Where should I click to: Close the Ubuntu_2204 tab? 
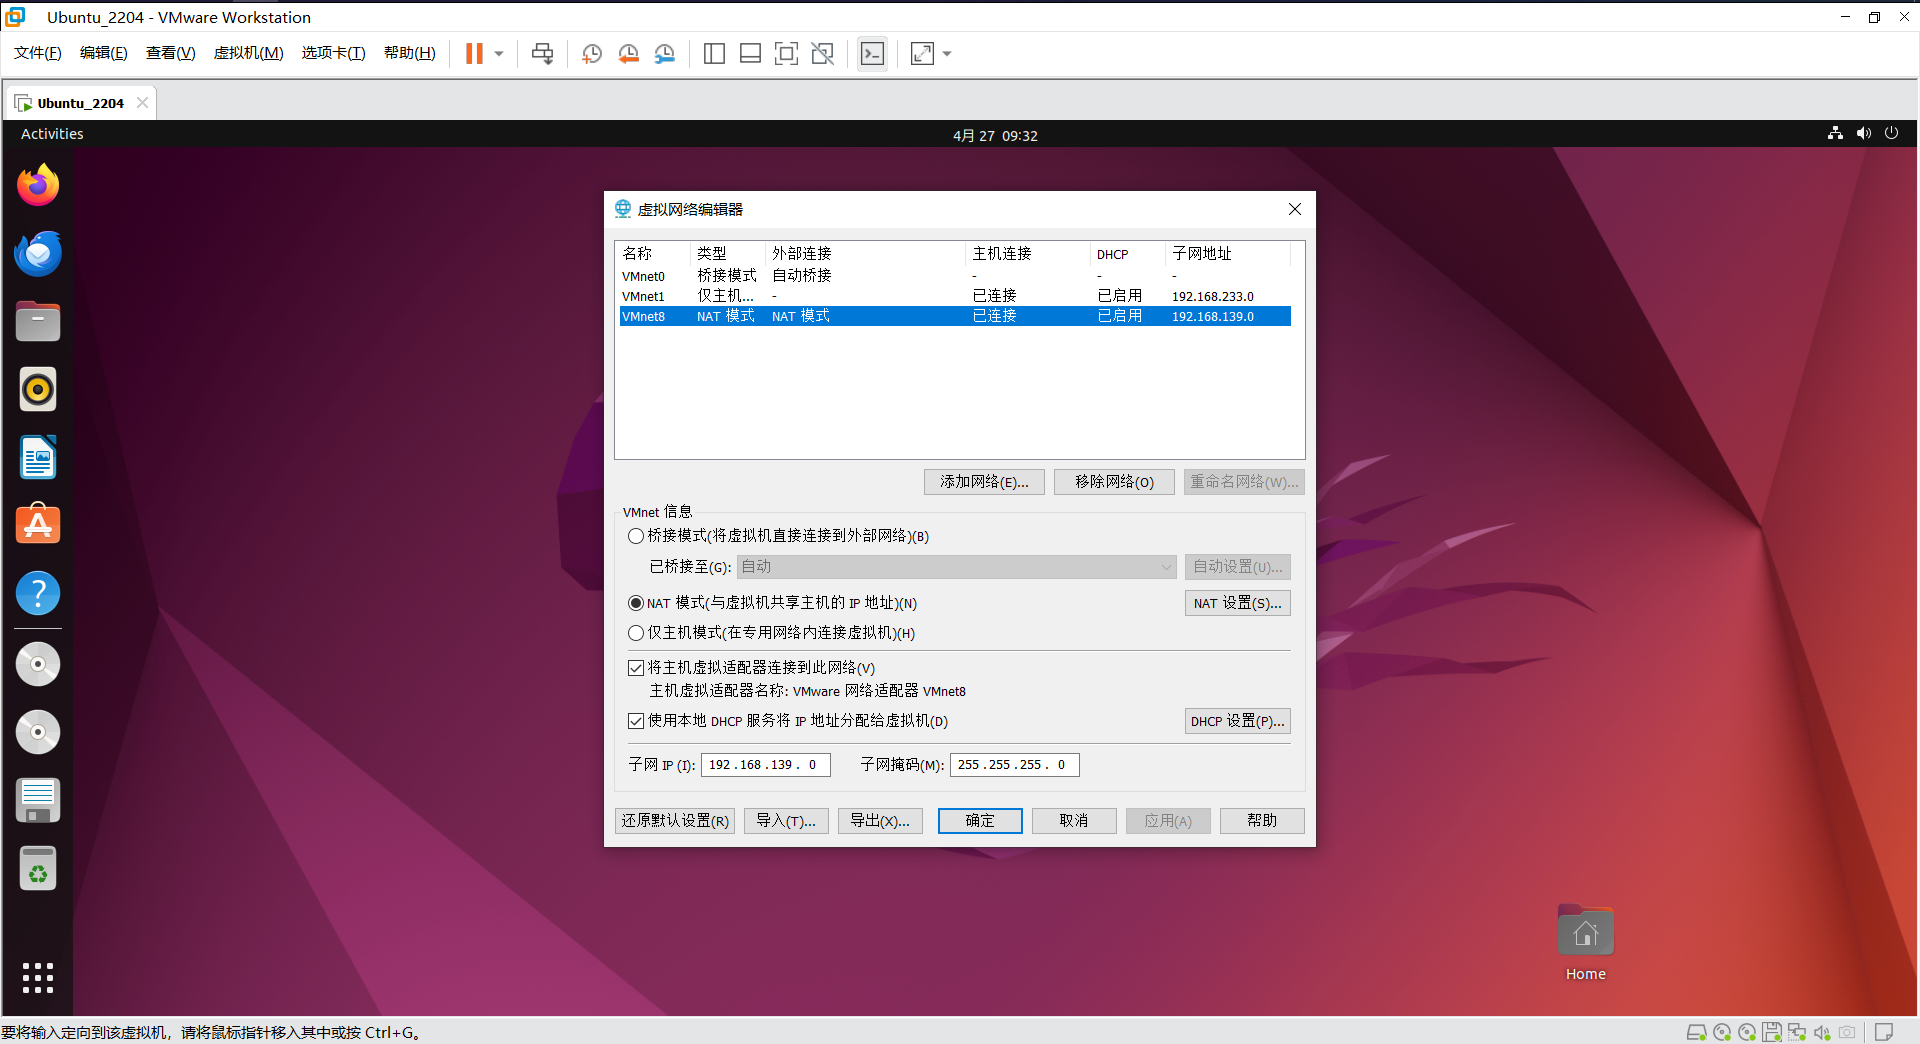[142, 103]
